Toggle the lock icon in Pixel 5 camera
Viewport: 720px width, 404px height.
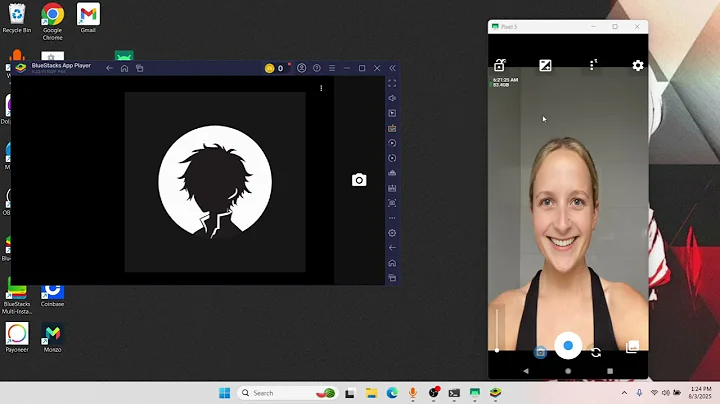[500, 65]
